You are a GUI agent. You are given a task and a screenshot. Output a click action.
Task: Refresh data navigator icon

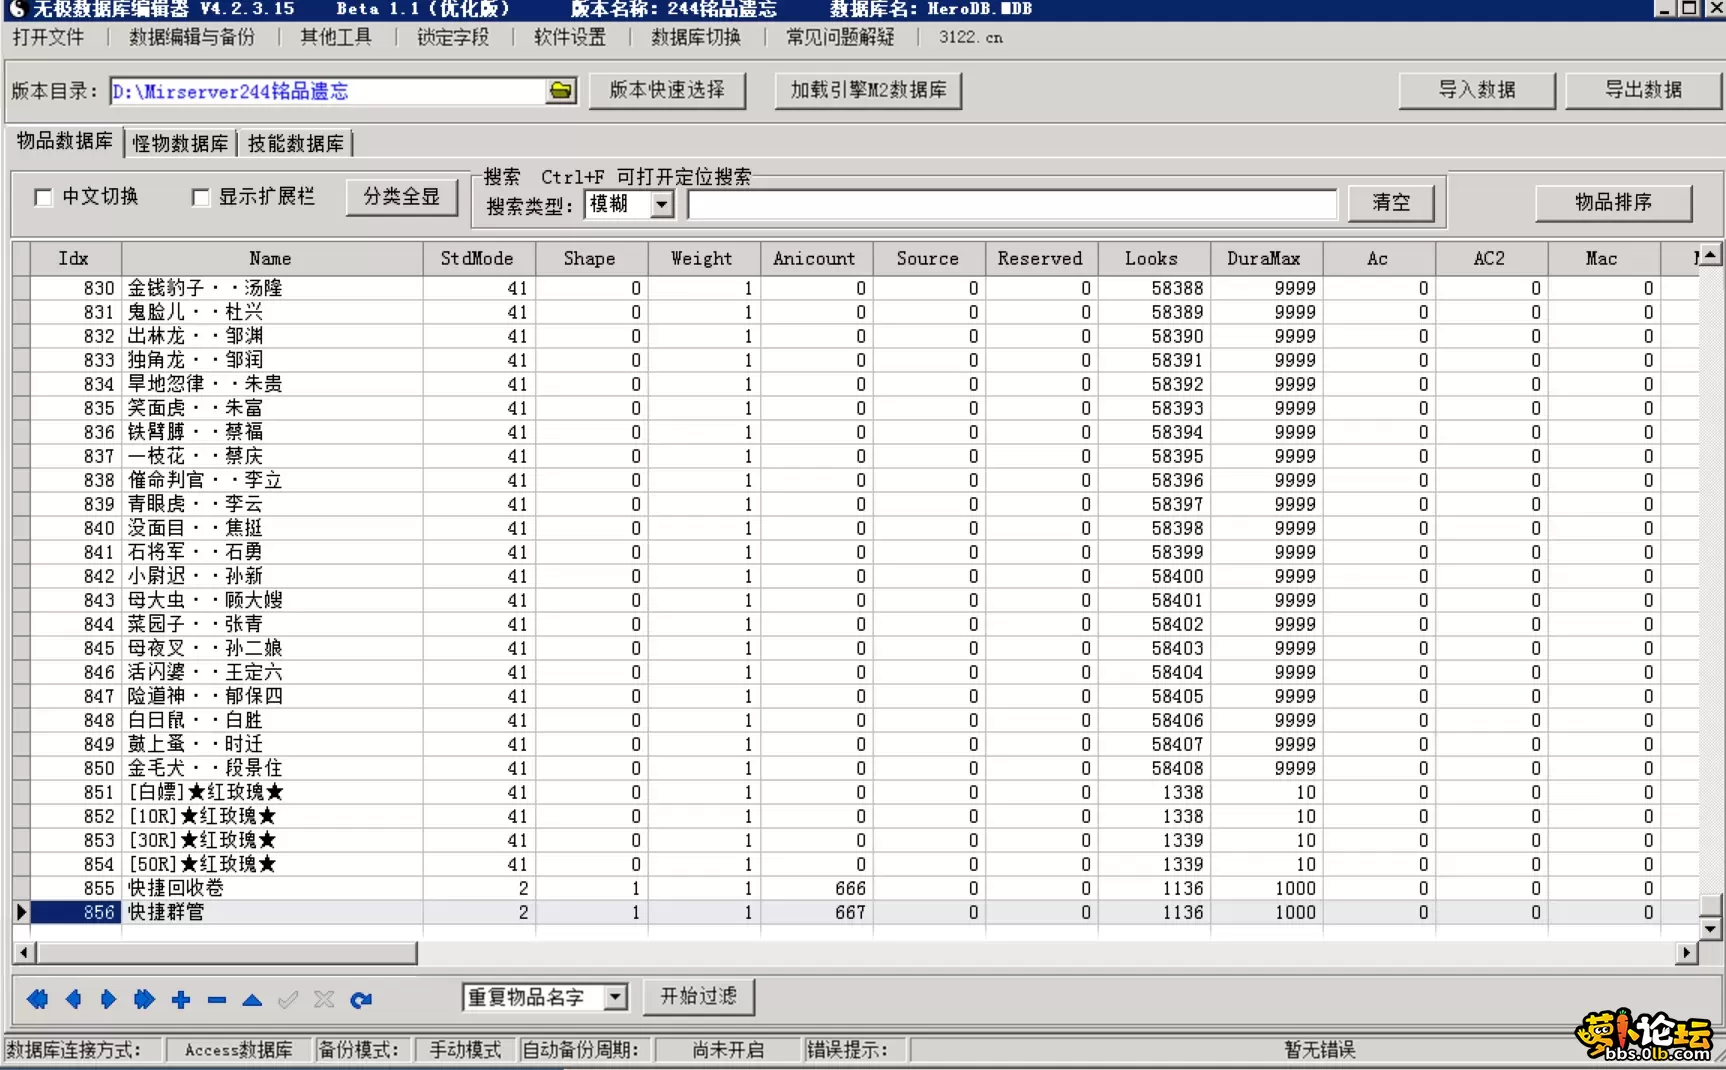click(360, 998)
